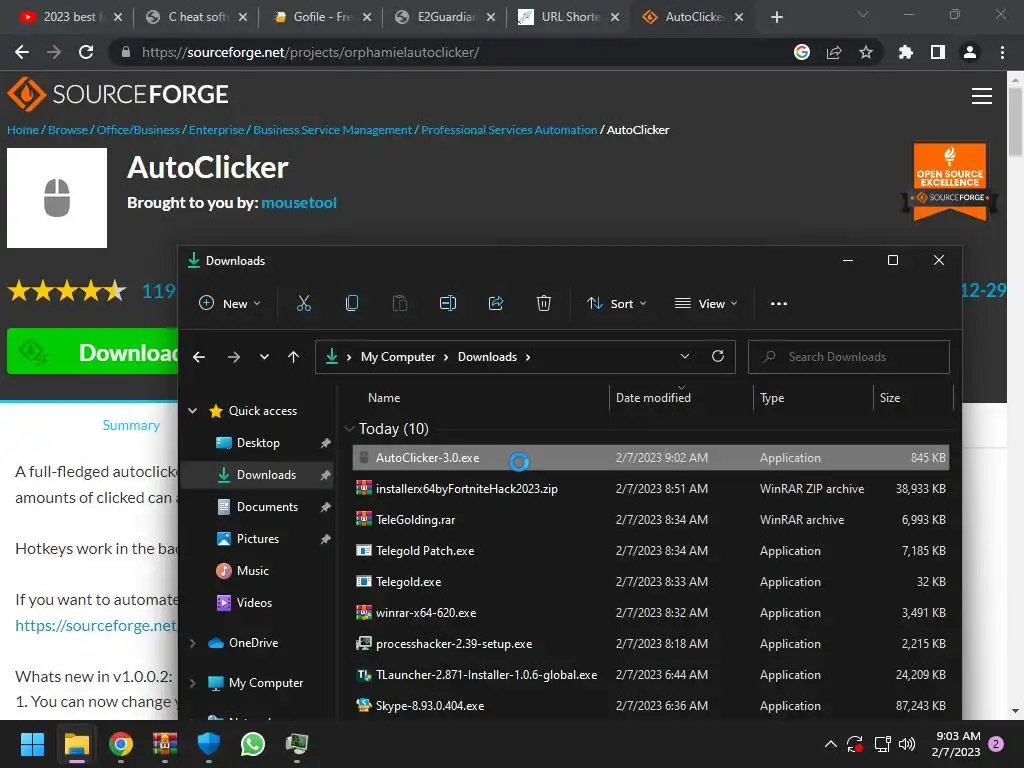Open Chrome profile avatar
This screenshot has width=1024, height=768.
[970, 52]
